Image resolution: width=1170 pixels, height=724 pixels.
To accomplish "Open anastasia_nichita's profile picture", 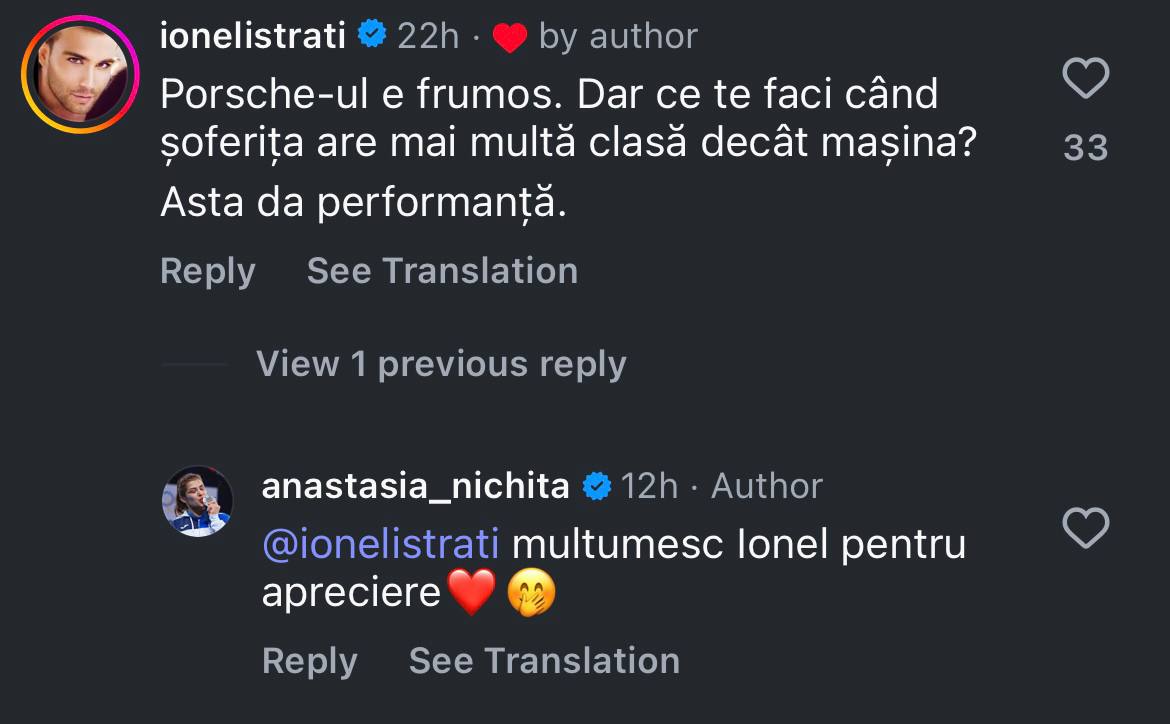I will pos(197,501).
